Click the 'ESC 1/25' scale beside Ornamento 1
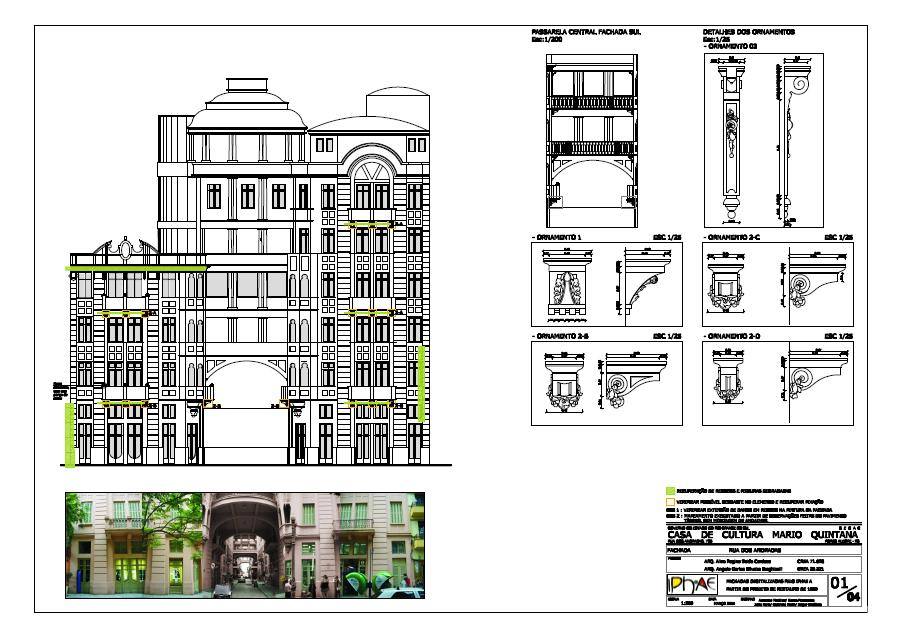This screenshot has height=626, width=902. (667, 237)
